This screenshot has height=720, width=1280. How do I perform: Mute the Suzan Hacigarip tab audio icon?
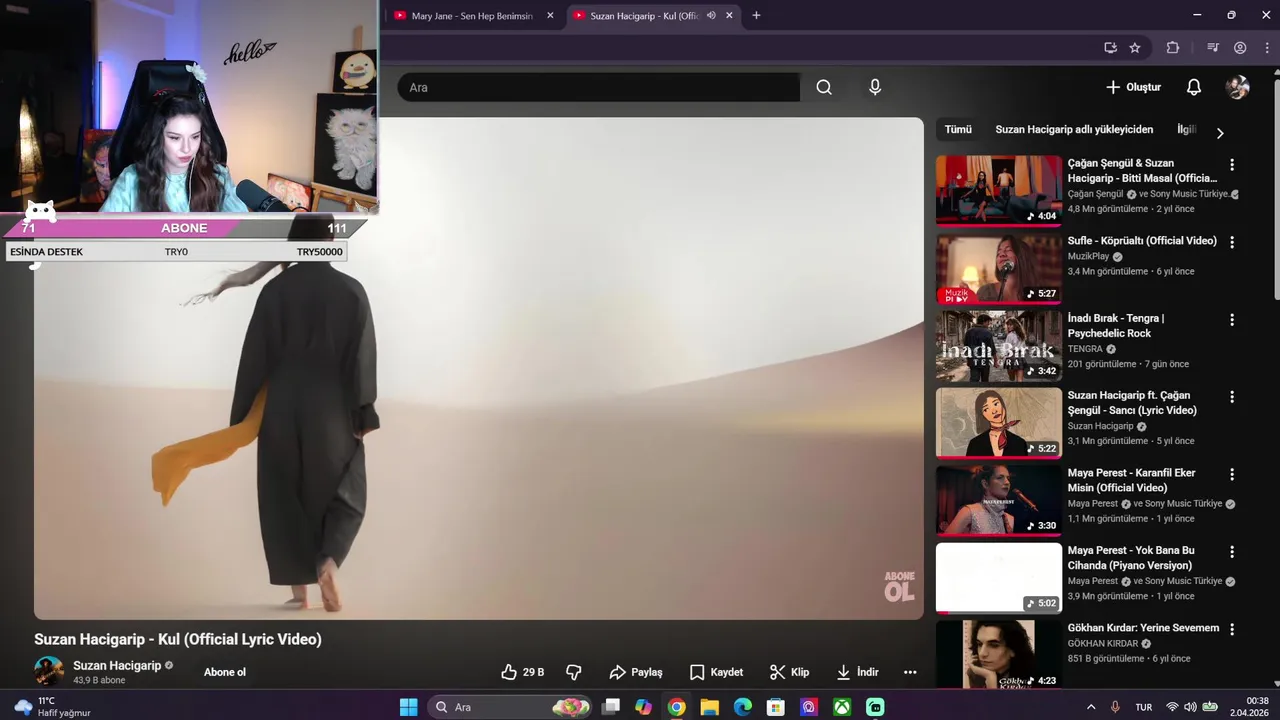(x=711, y=16)
